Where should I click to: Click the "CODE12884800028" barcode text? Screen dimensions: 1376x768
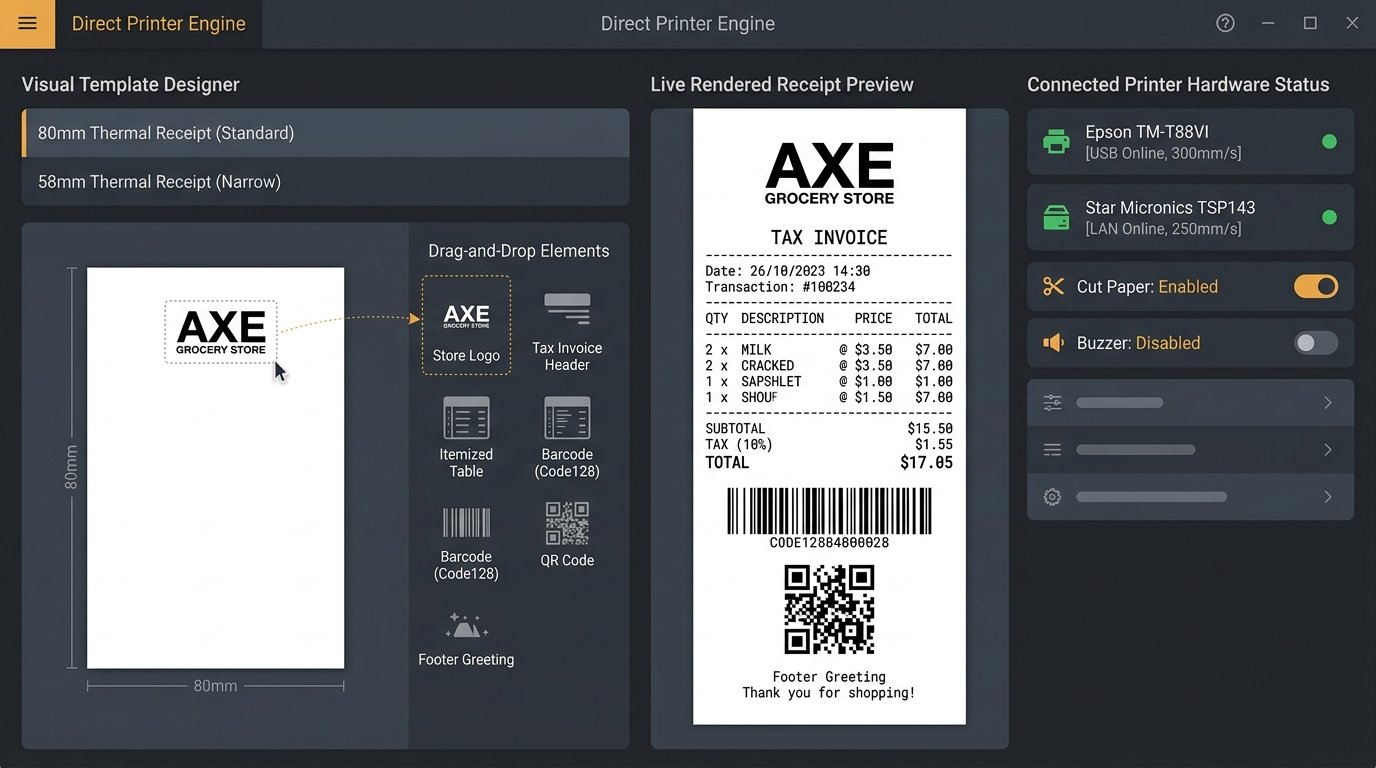(829, 543)
